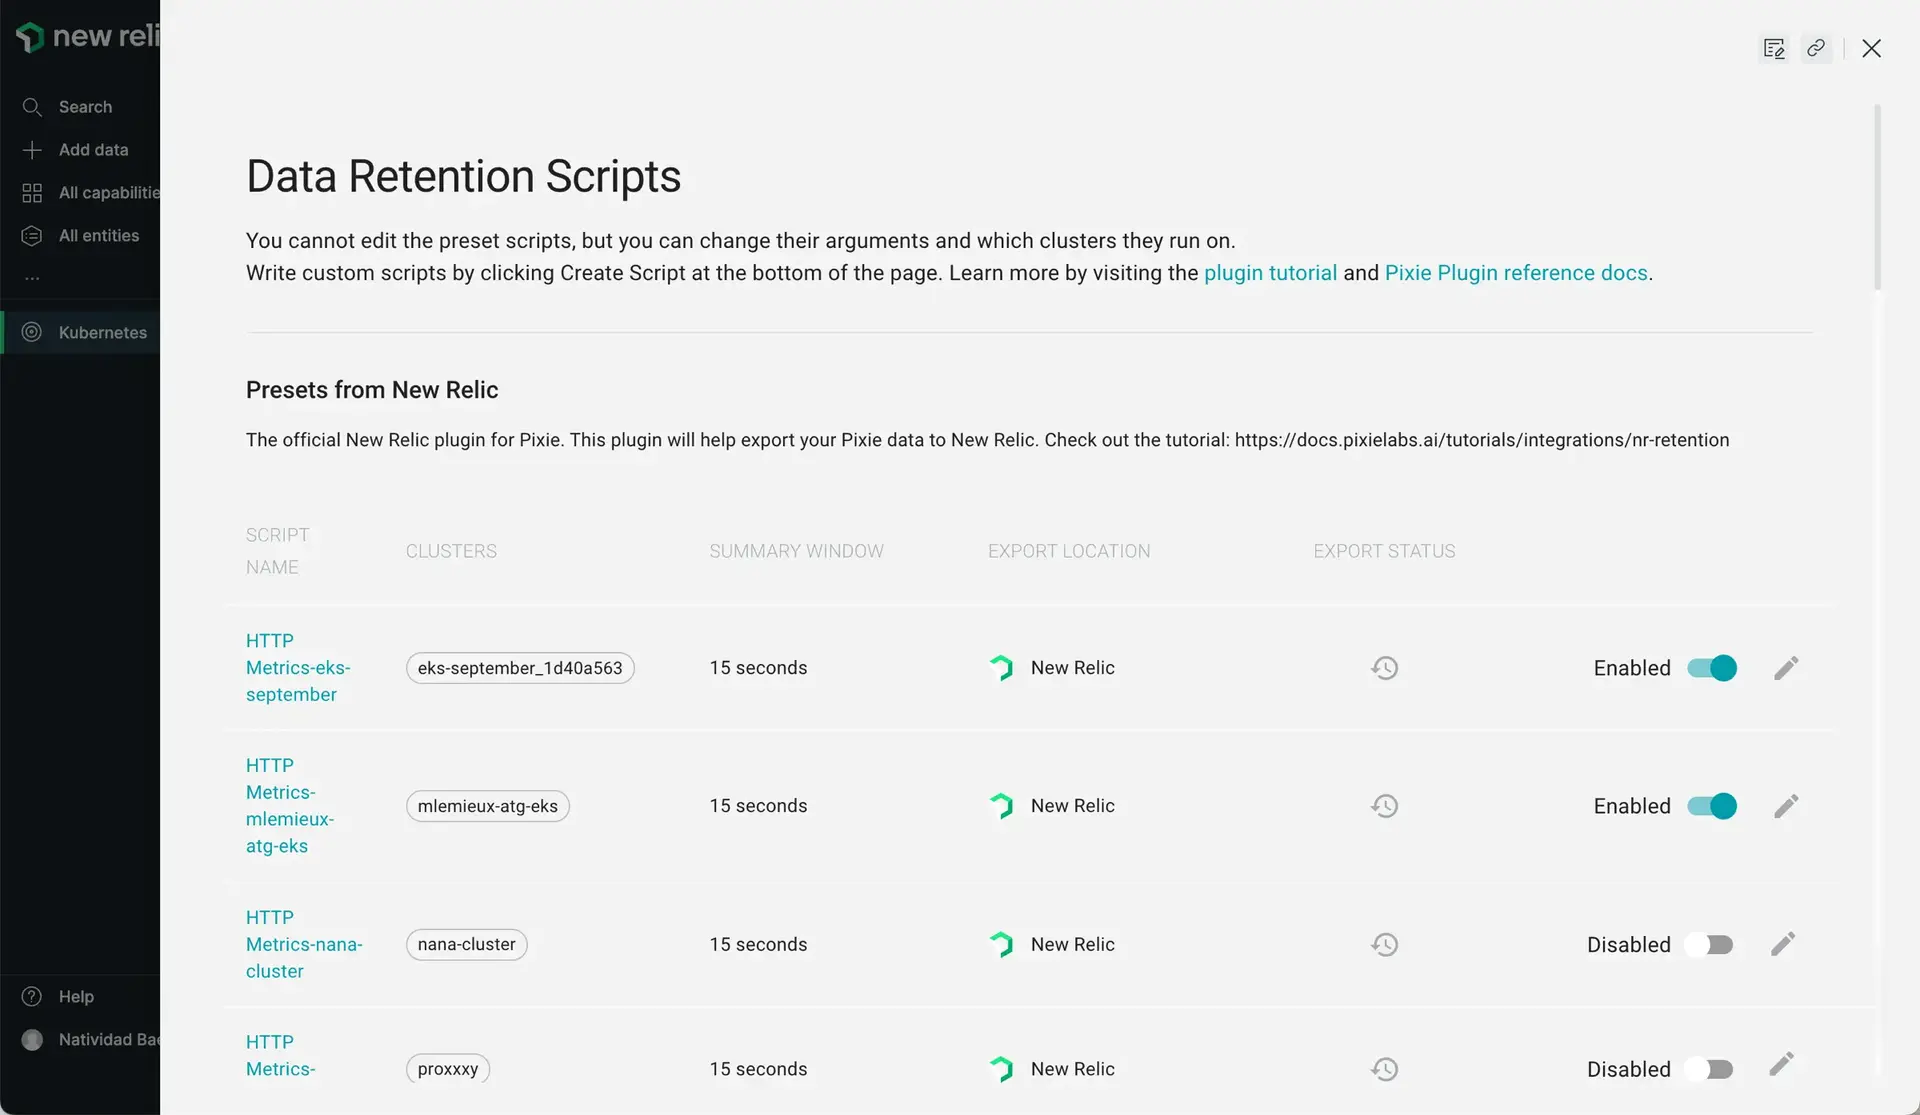Screen dimensions: 1920x1115
Task: Click Add data in the sidebar
Action: pyautogui.click(x=93, y=150)
